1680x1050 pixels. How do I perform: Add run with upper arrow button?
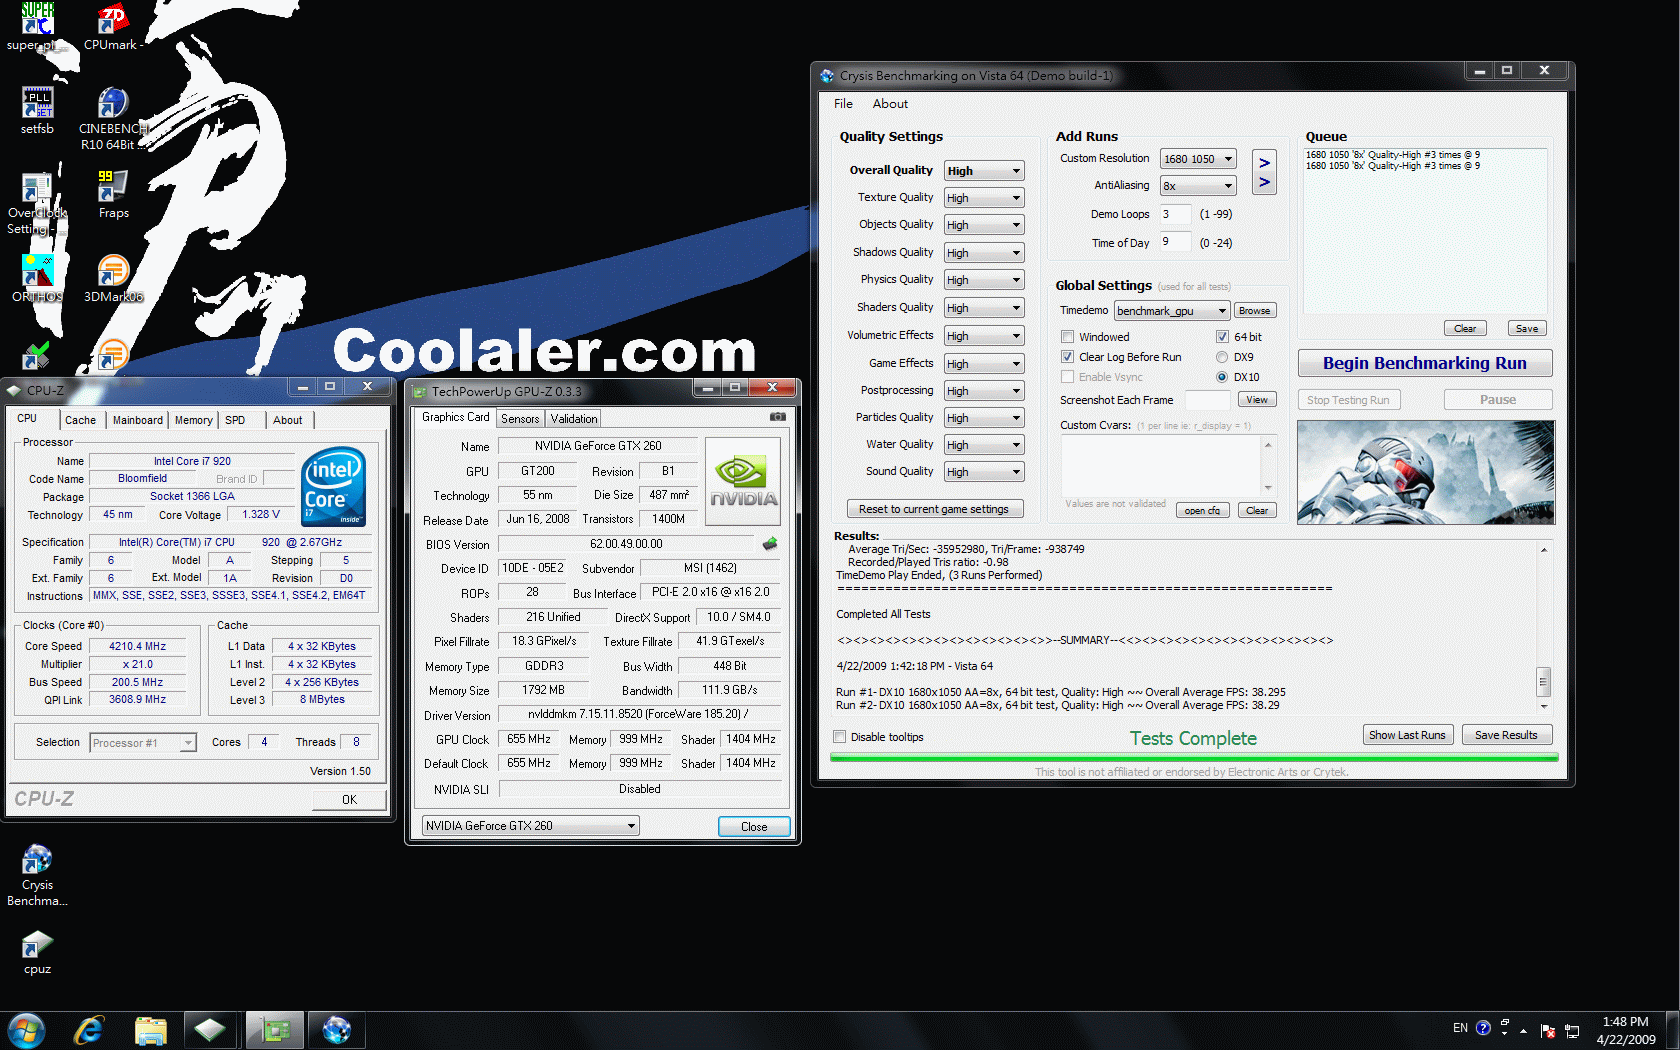[1264, 163]
